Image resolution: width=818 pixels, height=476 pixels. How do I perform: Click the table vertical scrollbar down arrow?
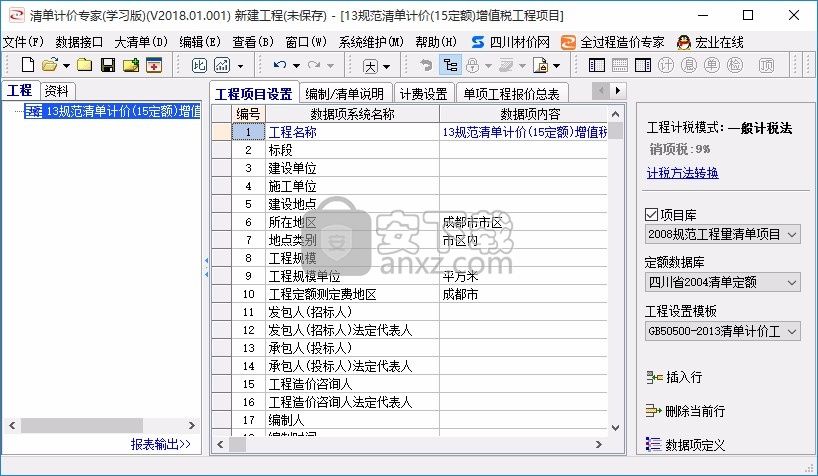pos(616,428)
